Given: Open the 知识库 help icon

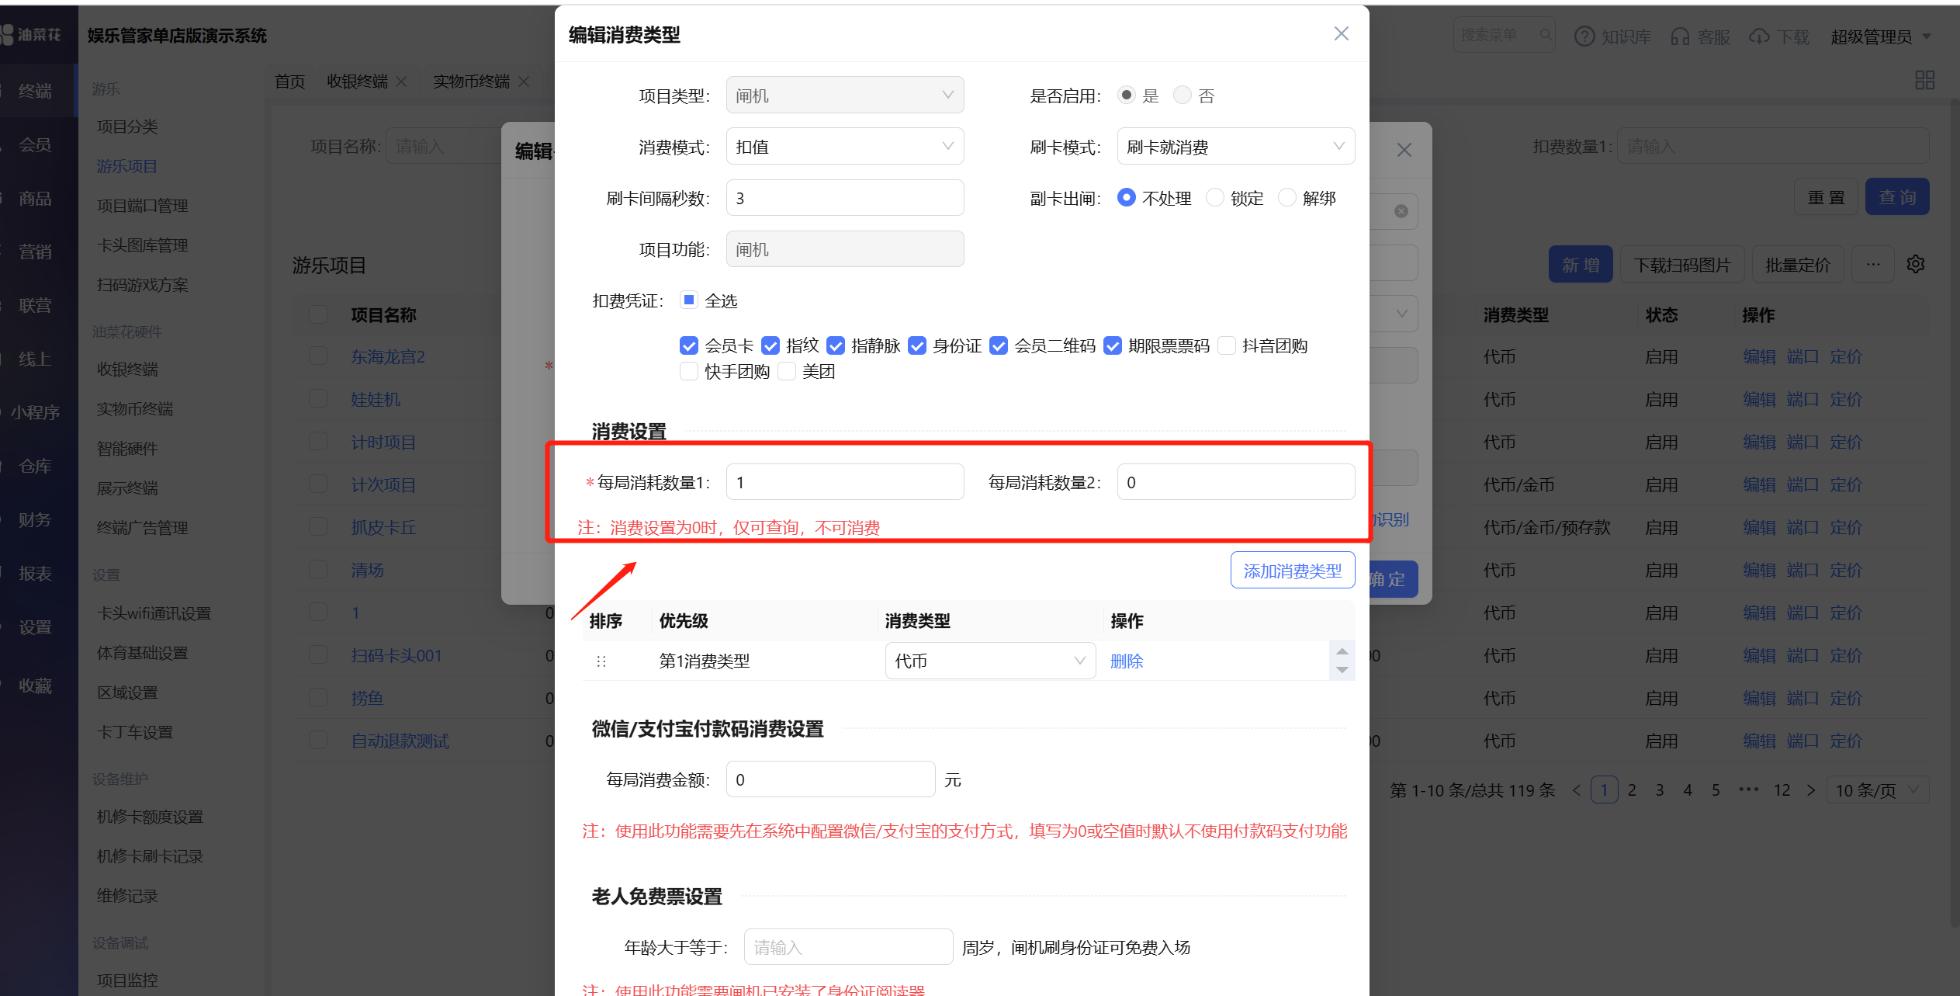Looking at the screenshot, I should tap(1584, 36).
